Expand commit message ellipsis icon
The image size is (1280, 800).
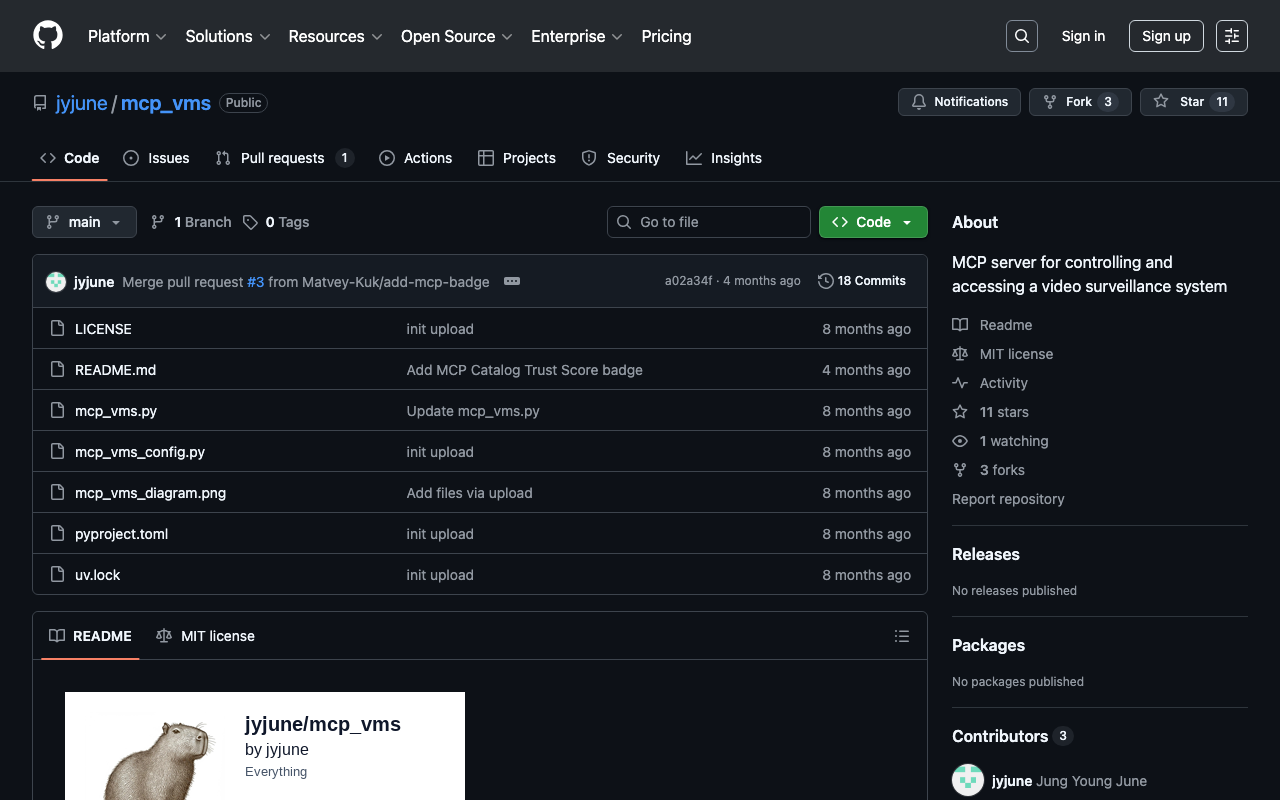[x=512, y=281]
